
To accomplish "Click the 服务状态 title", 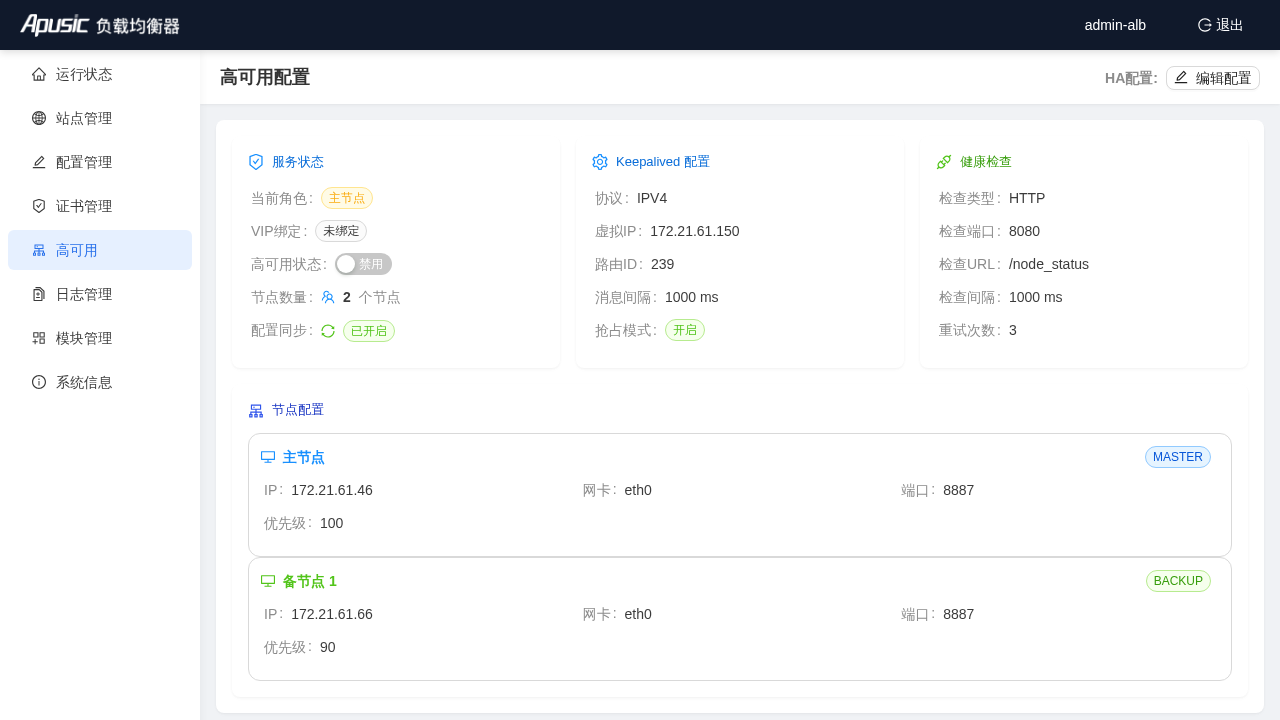I will (x=298, y=162).
